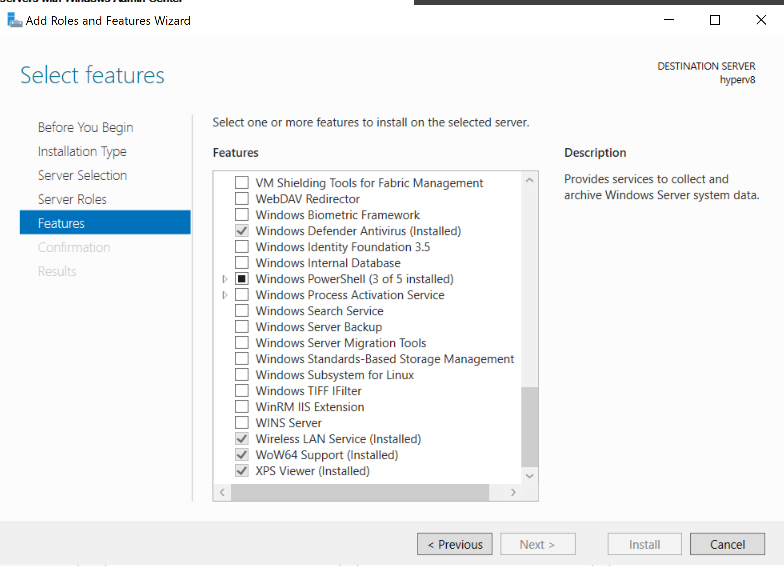Expand the Windows PowerShell tree node
This screenshot has width=784, height=566.
[224, 279]
